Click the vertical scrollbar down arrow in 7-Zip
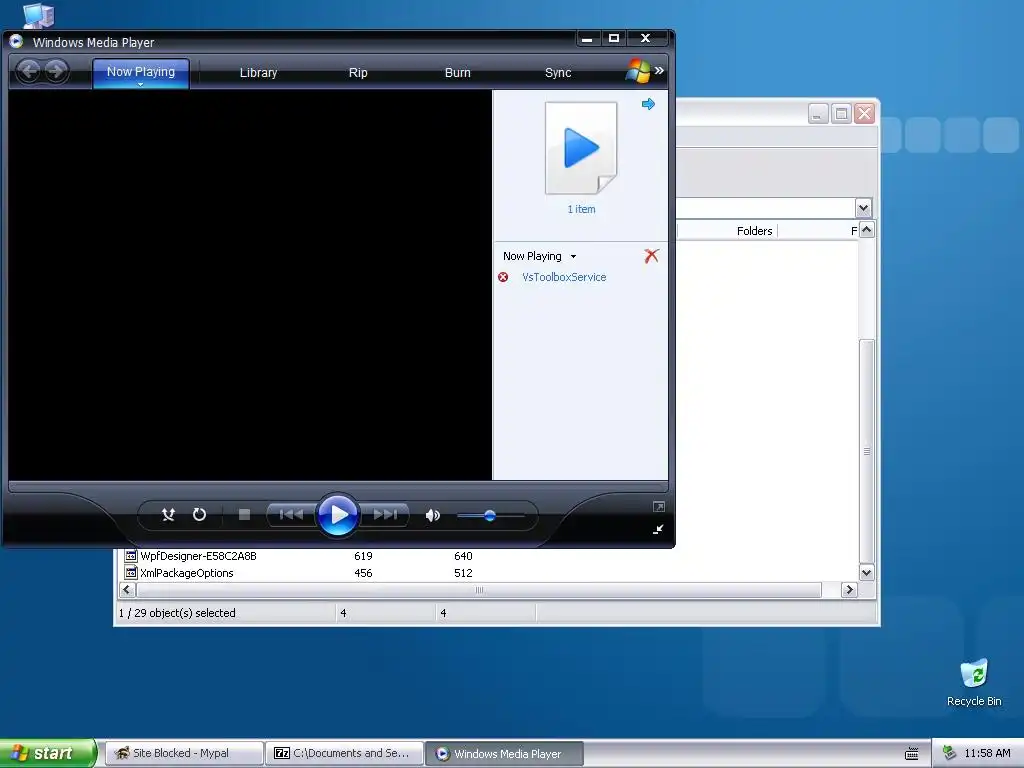 867,573
